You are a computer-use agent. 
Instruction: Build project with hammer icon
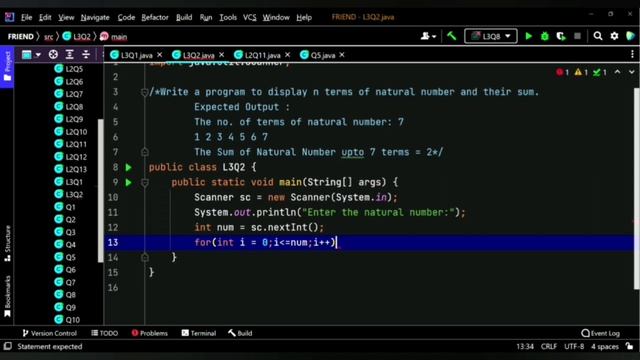tap(451, 36)
